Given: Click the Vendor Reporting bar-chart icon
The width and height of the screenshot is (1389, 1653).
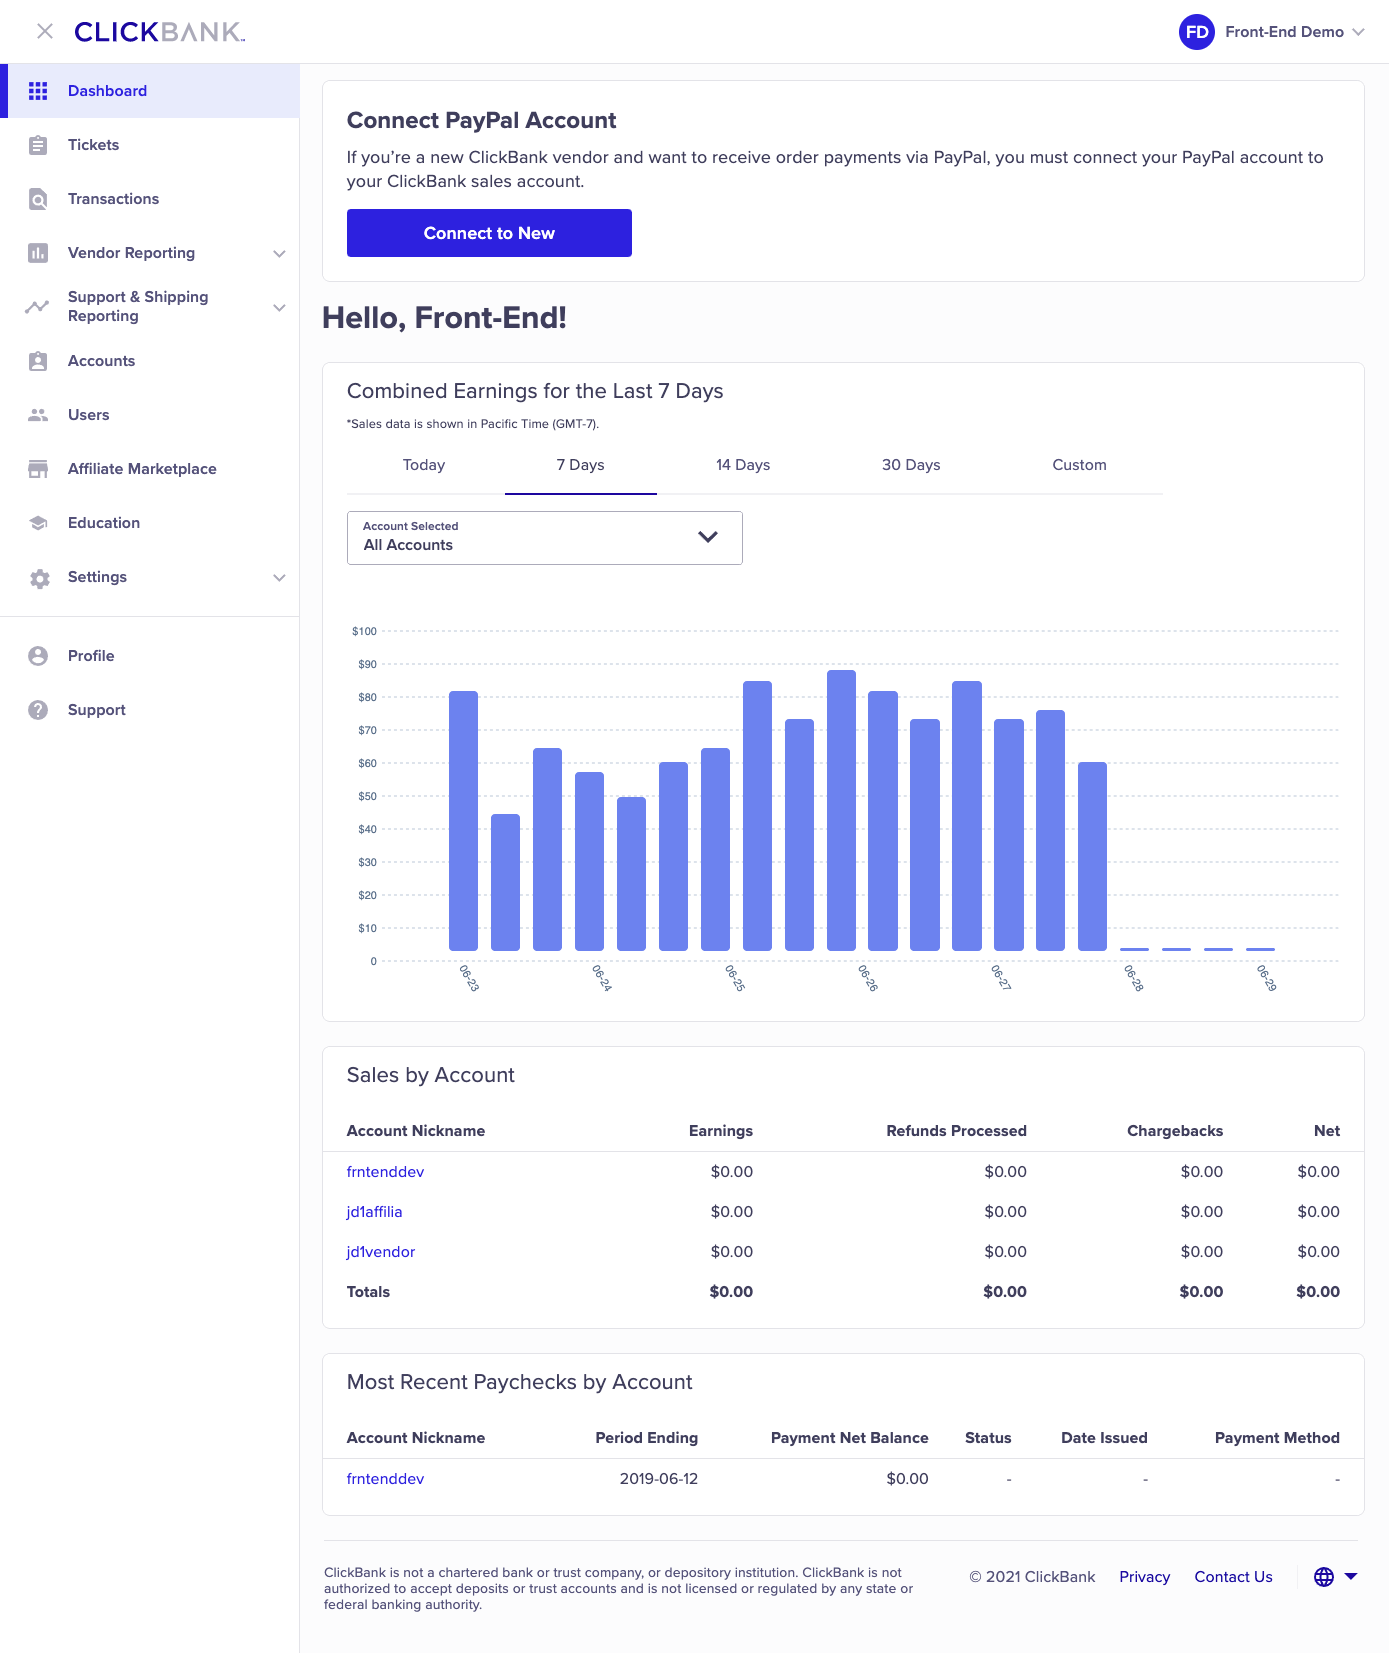Looking at the screenshot, I should (x=38, y=253).
